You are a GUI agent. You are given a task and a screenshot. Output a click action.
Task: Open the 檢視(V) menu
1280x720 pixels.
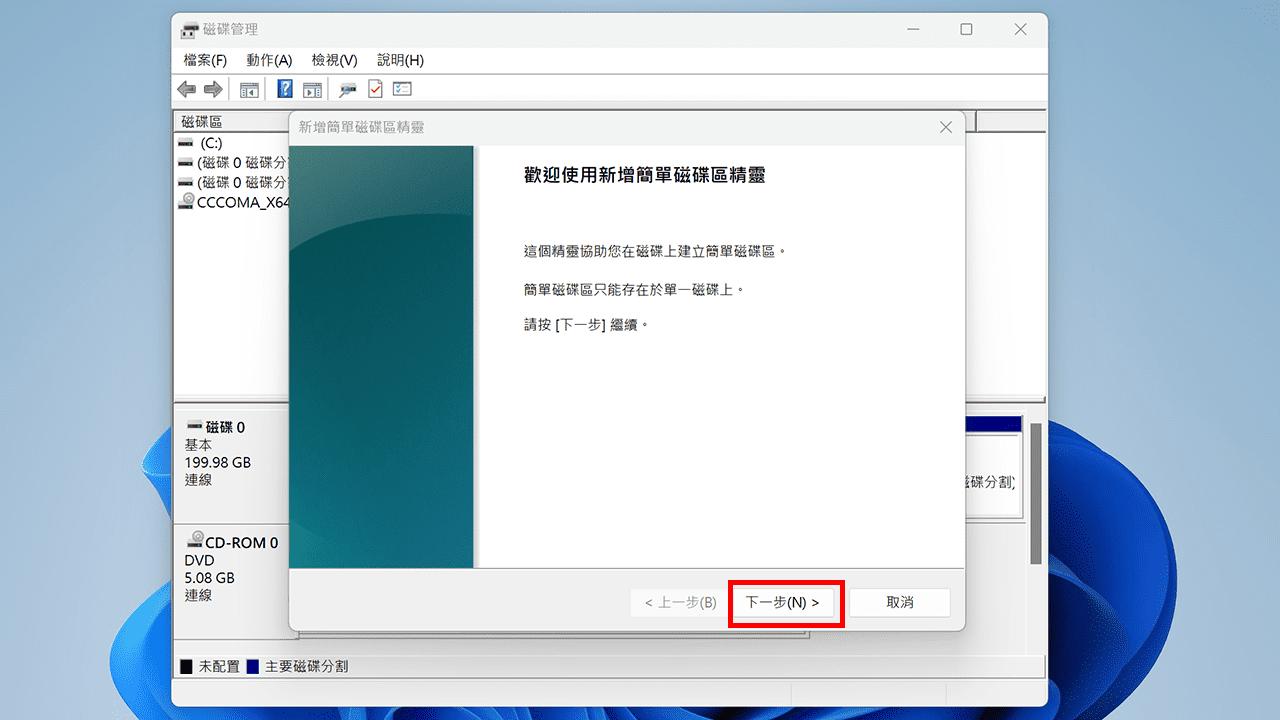tap(333, 59)
